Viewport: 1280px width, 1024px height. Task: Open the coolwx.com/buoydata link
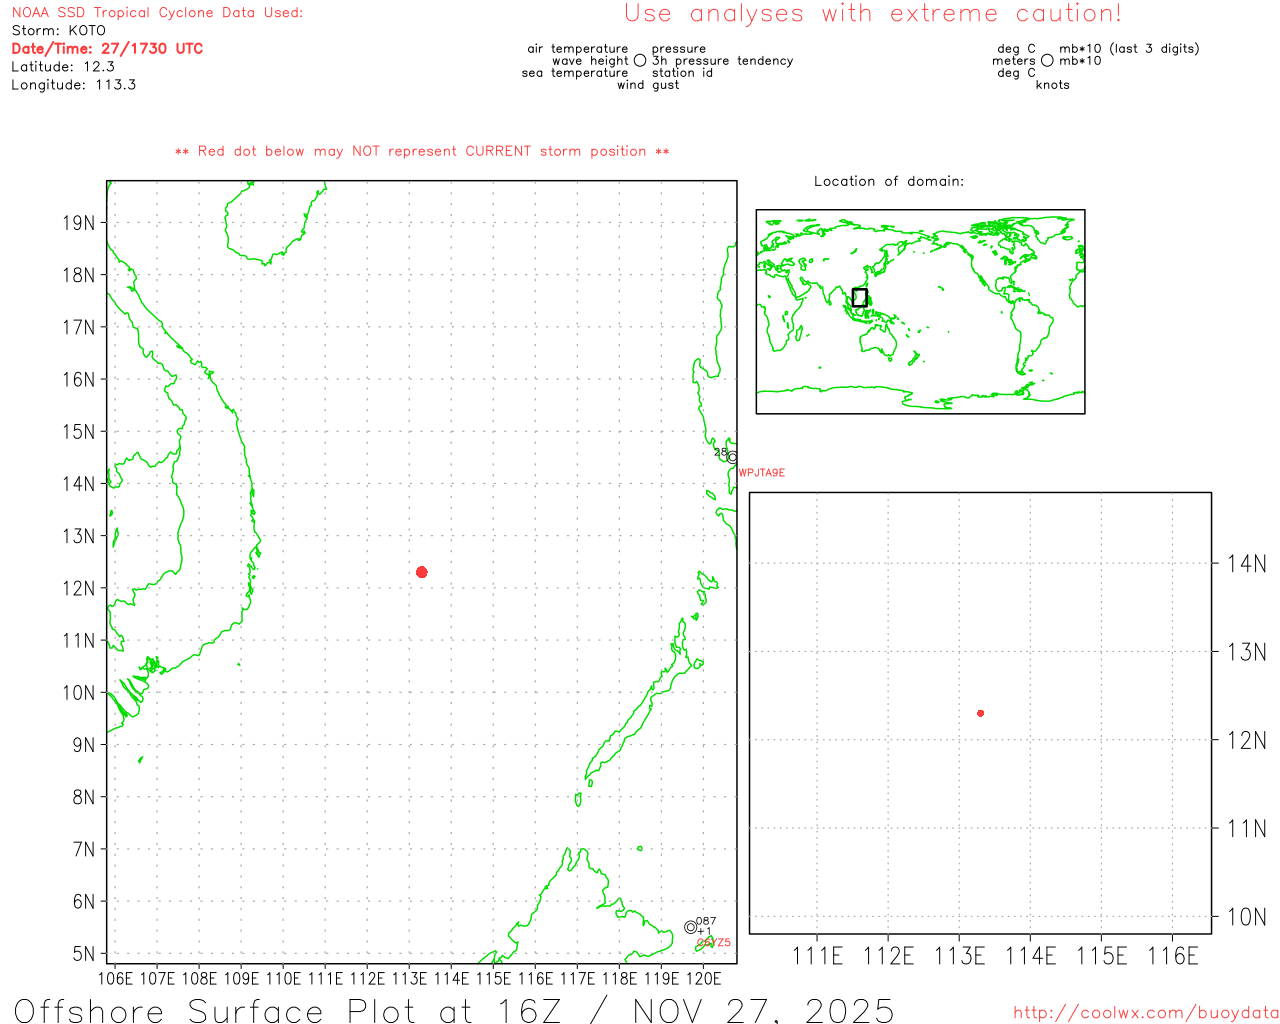(1145, 1013)
